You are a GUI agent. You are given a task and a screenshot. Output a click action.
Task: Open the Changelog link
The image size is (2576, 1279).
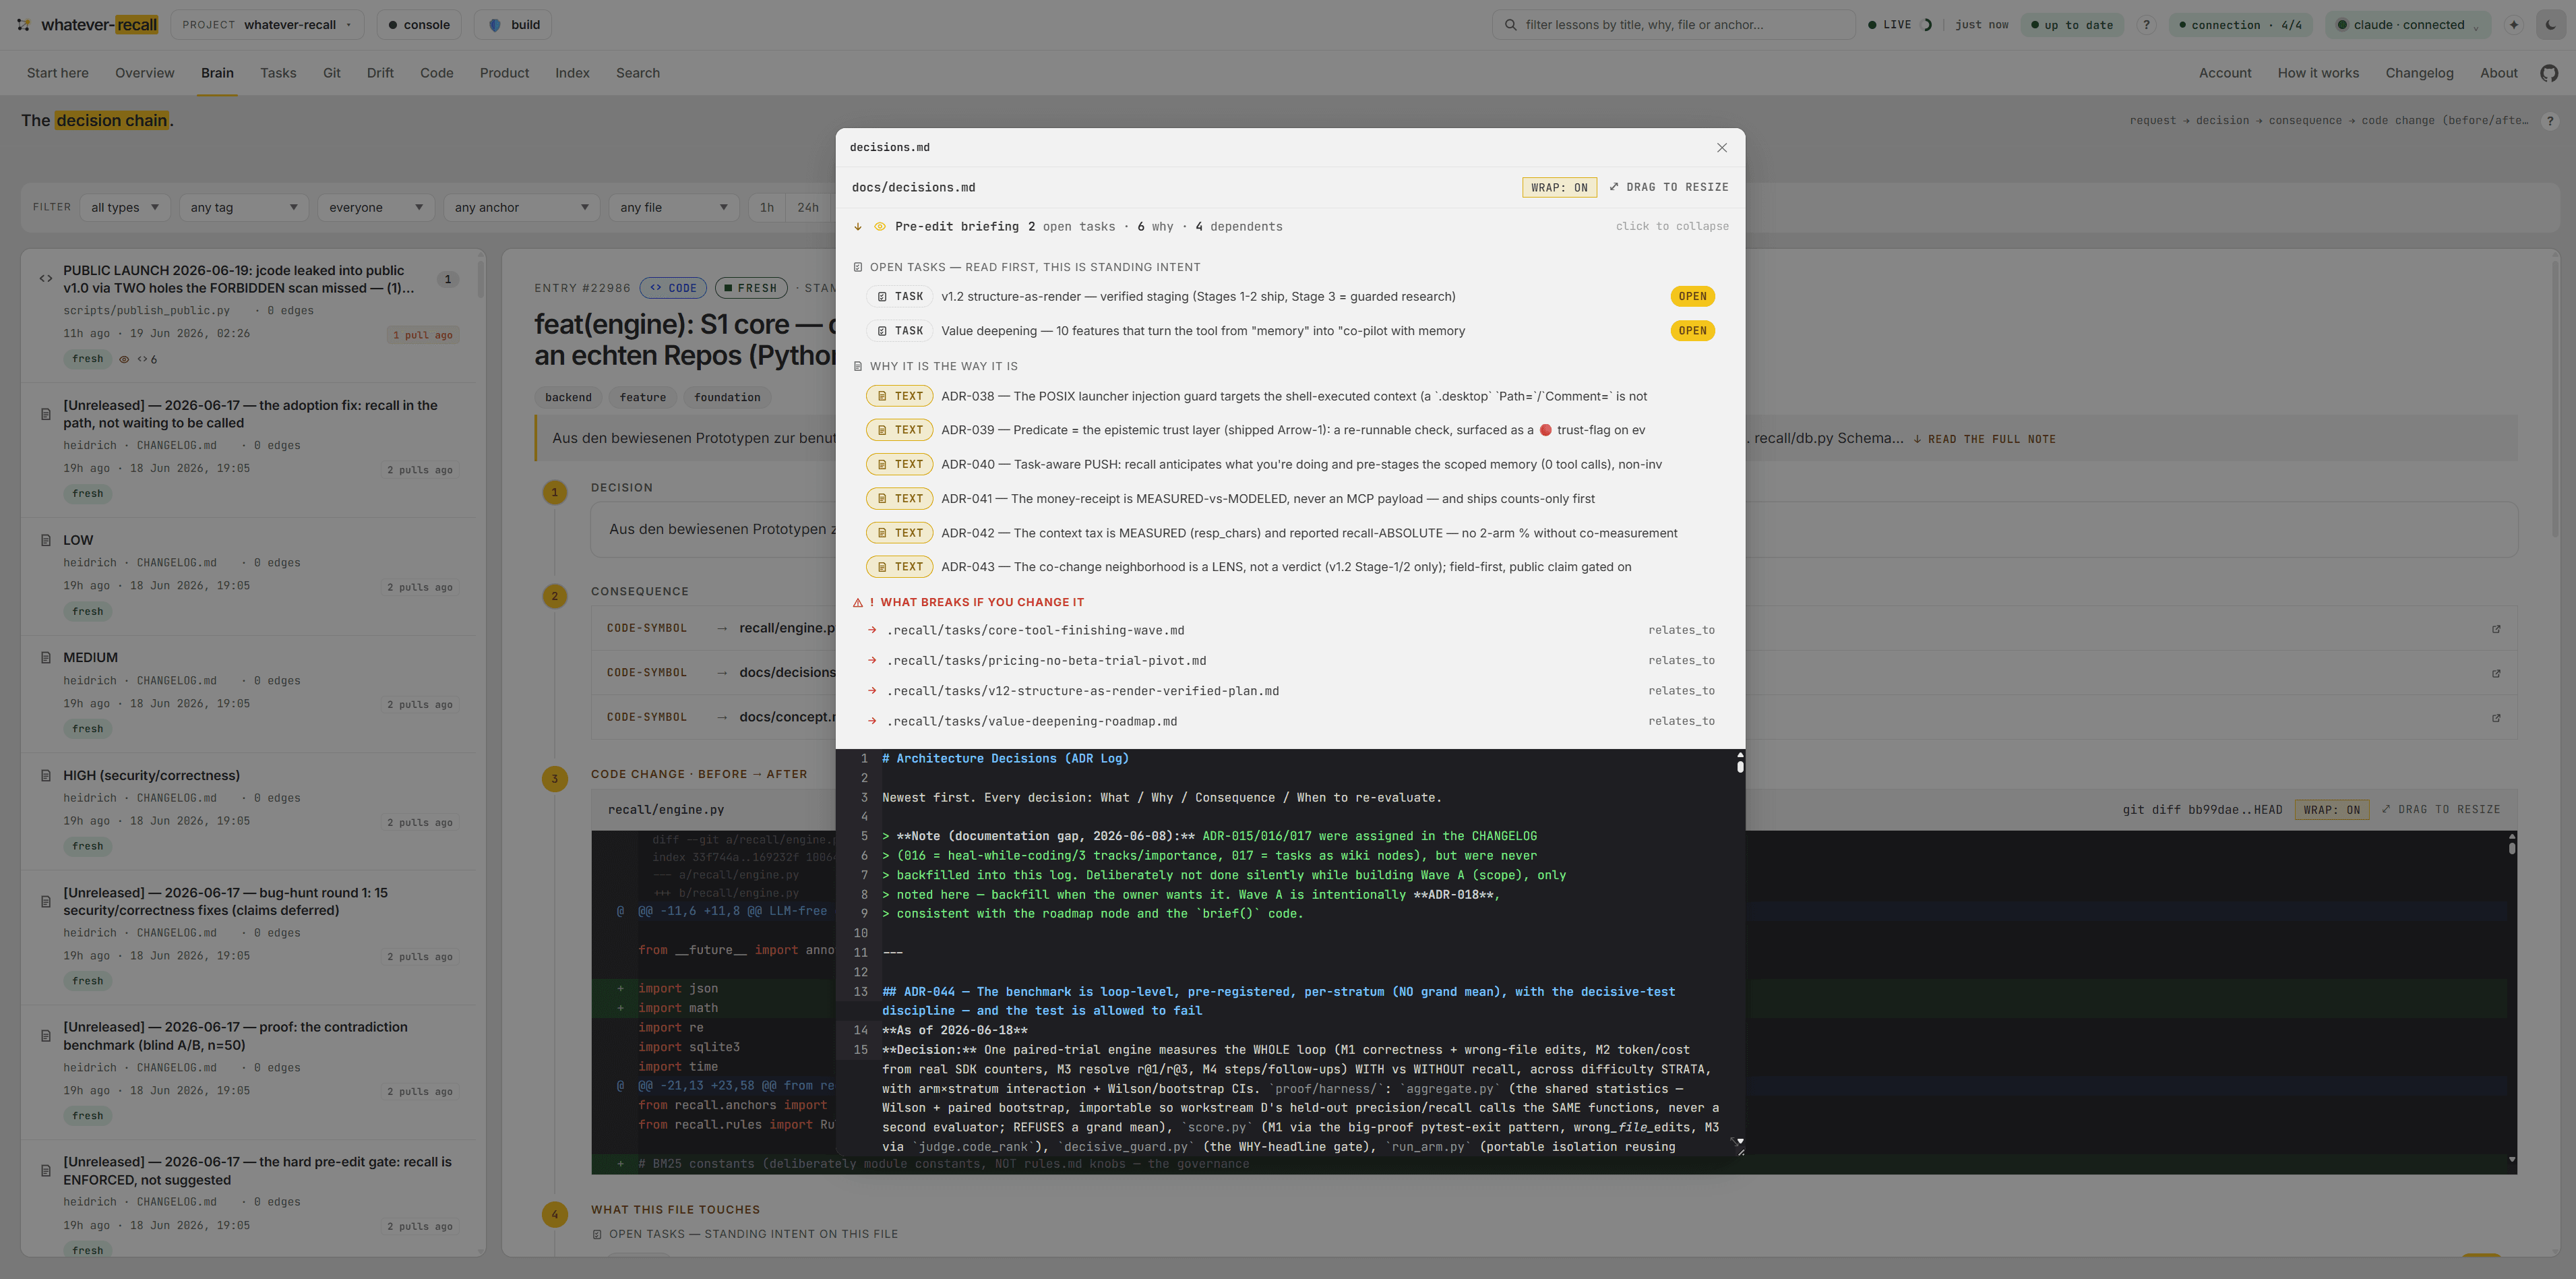point(2419,73)
